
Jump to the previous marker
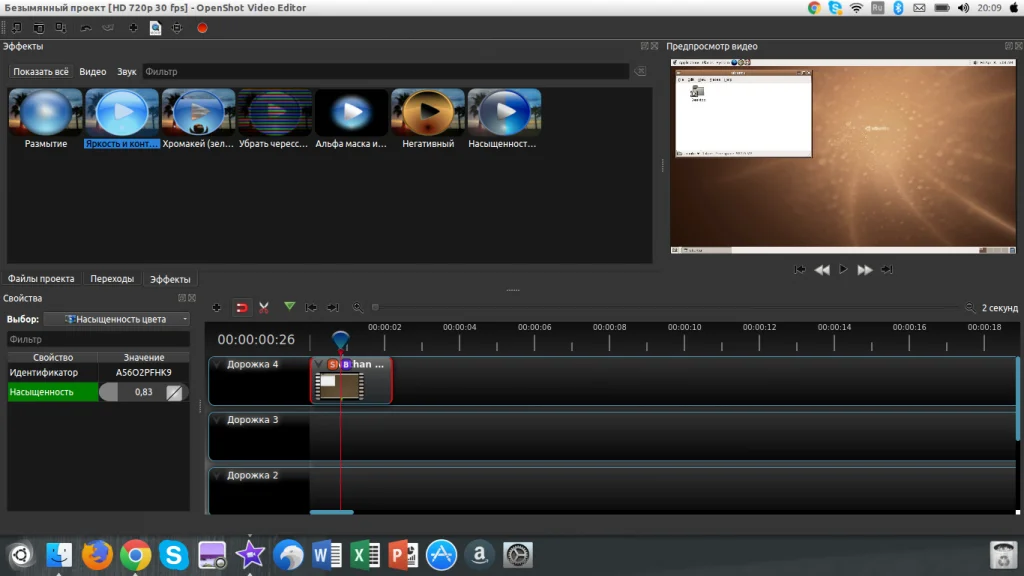point(311,308)
